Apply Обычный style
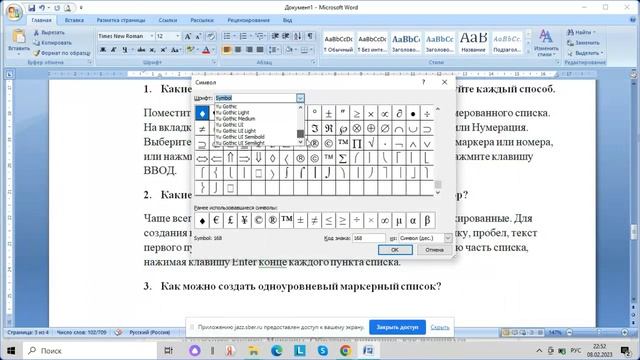The image size is (640, 360). (338, 43)
